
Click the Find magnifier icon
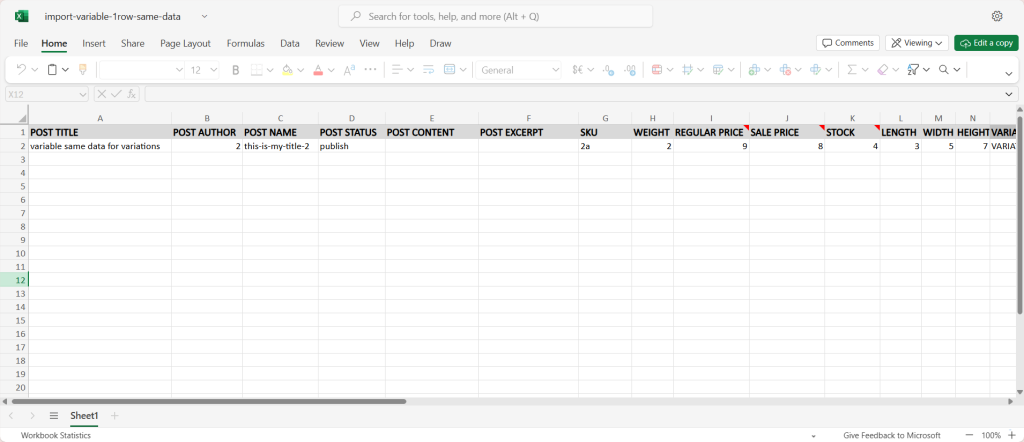944,70
